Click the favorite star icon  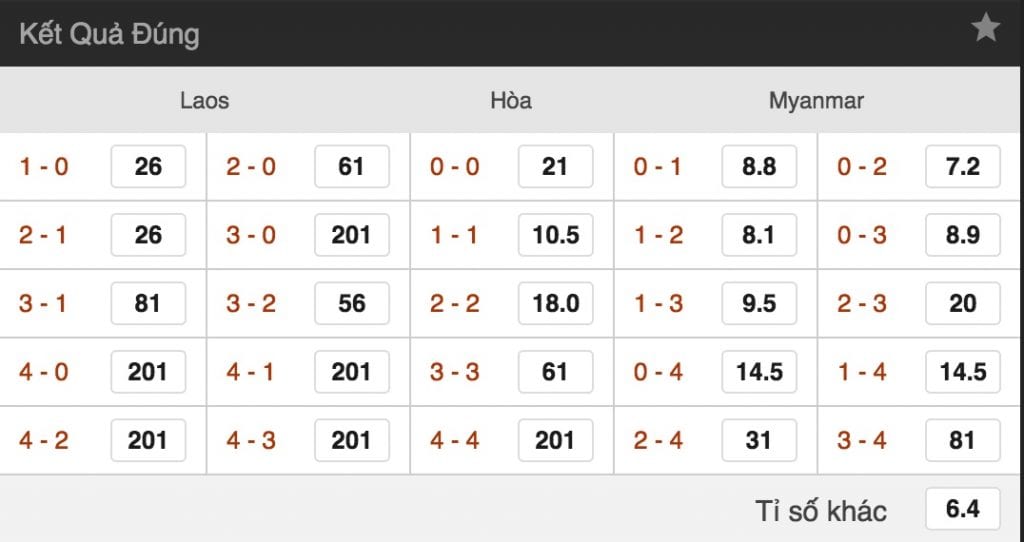(x=986, y=29)
